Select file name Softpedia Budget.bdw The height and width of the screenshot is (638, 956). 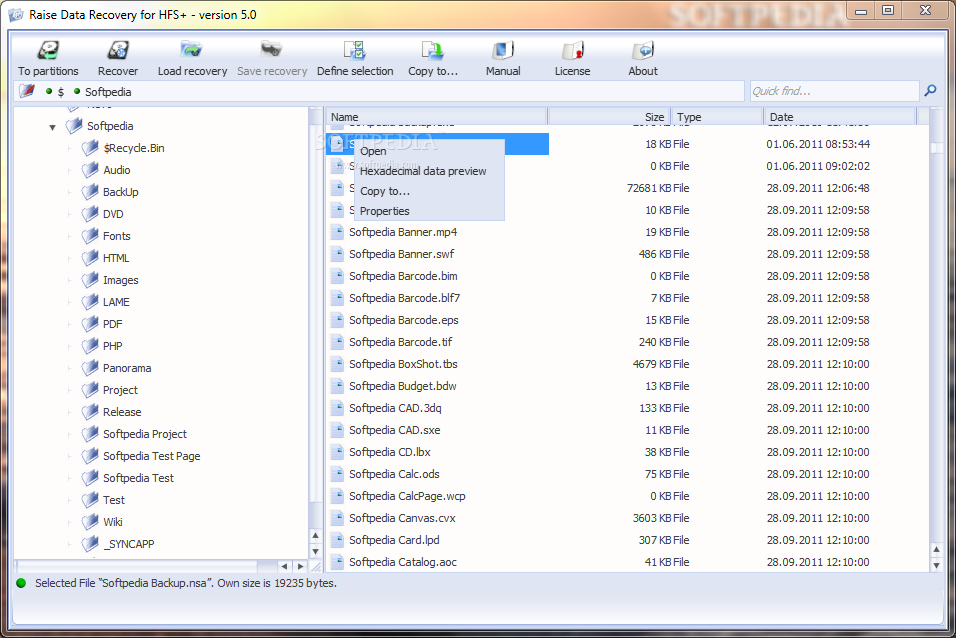coord(402,385)
